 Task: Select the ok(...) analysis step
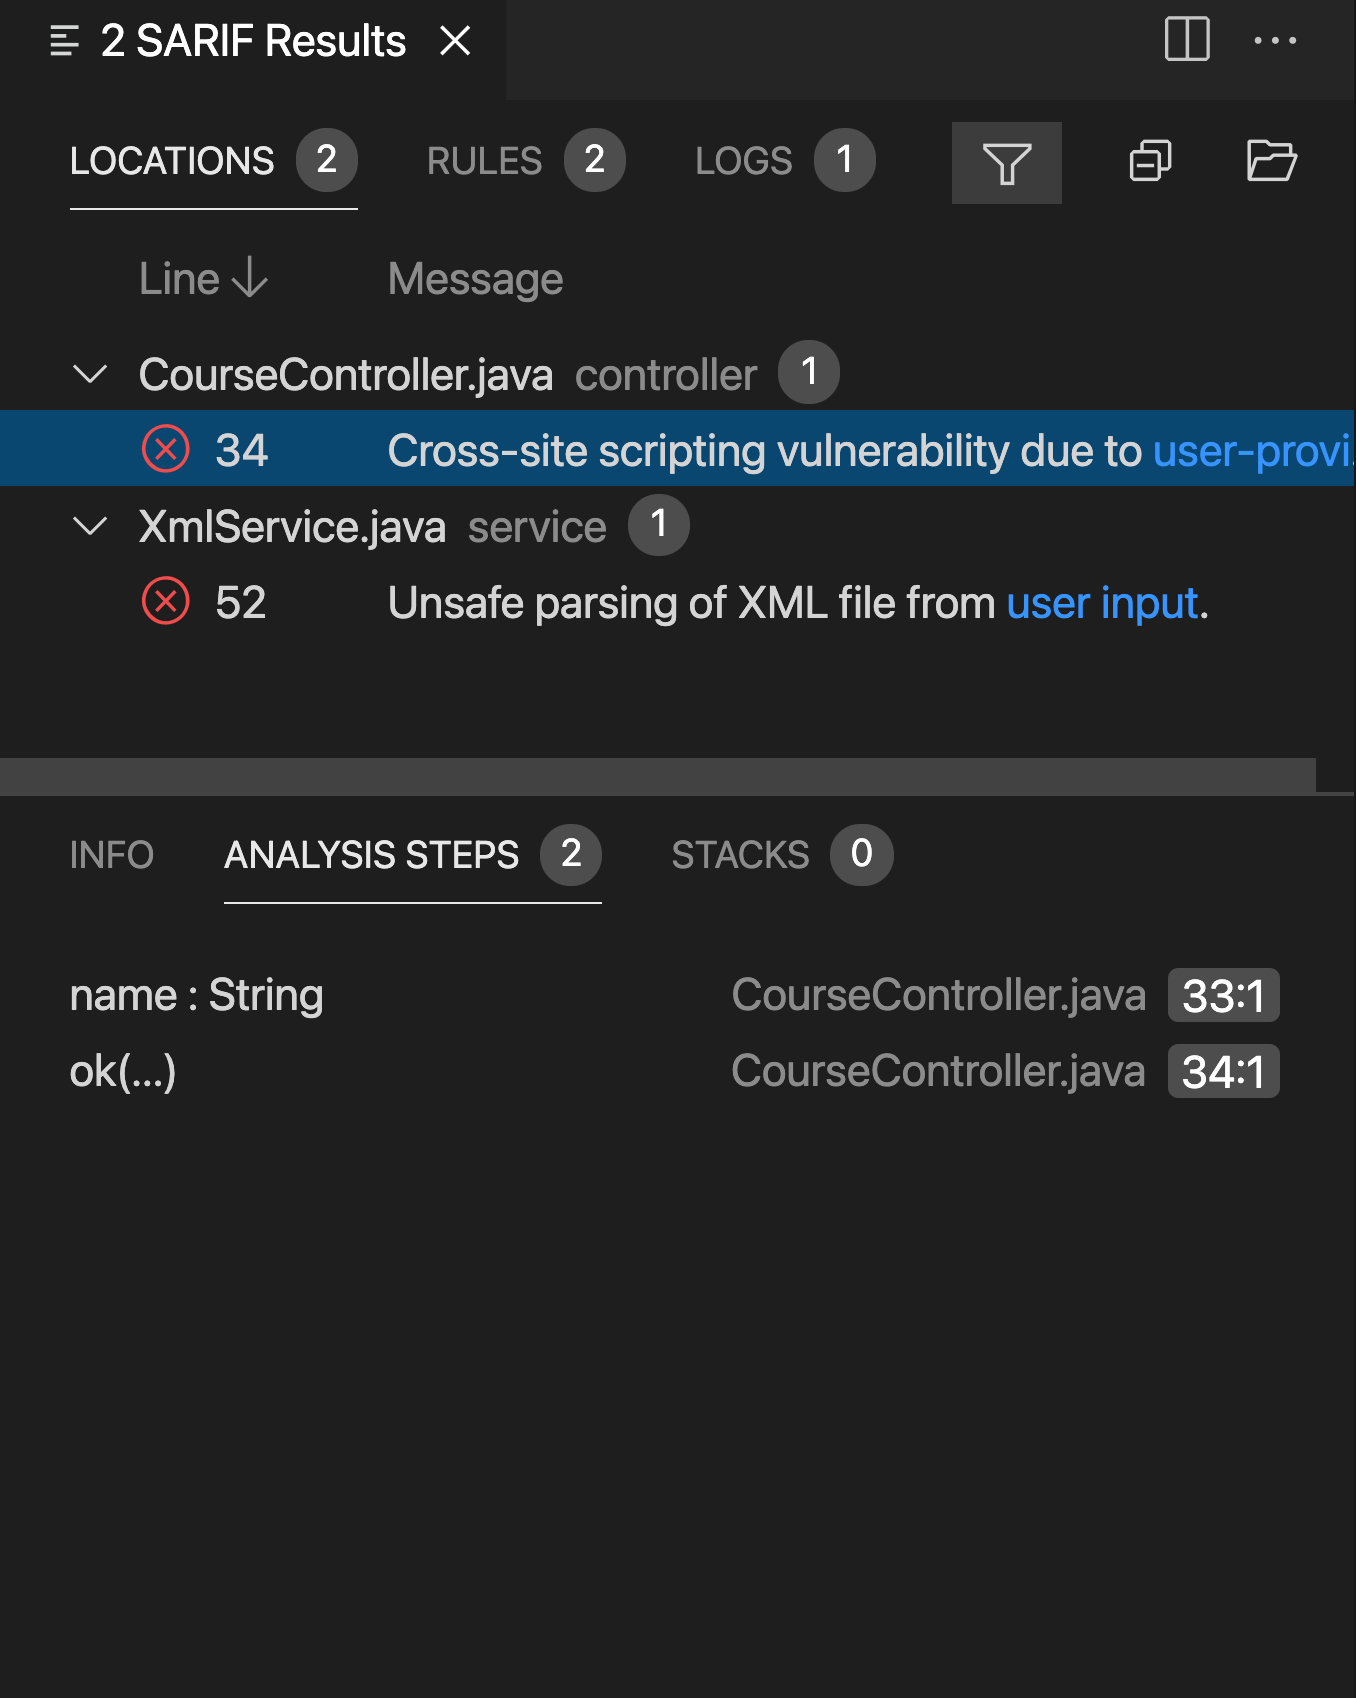(x=124, y=1070)
